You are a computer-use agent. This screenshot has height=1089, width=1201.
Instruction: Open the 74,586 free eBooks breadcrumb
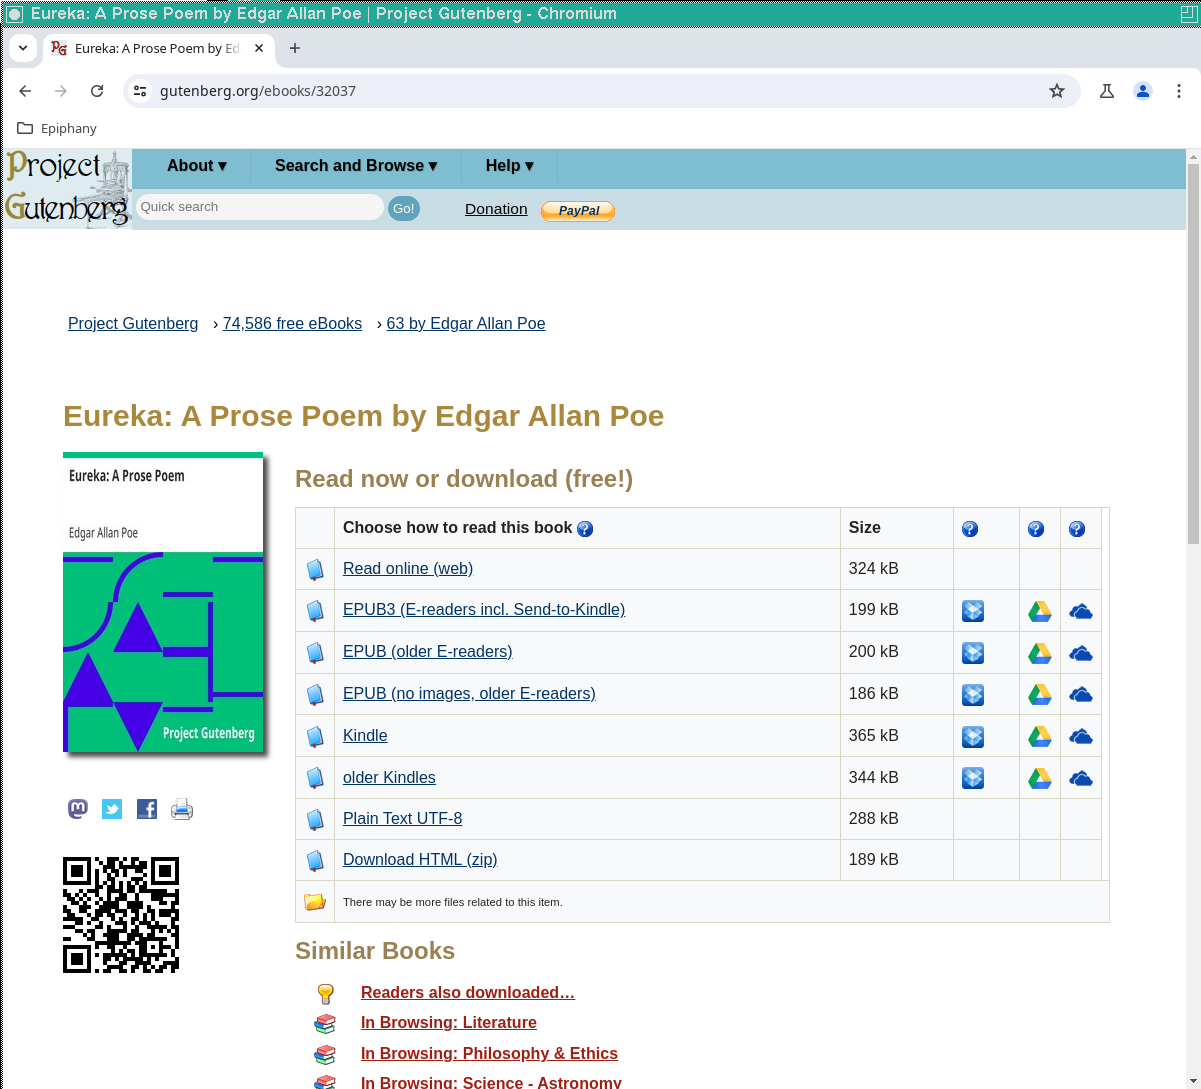point(292,324)
